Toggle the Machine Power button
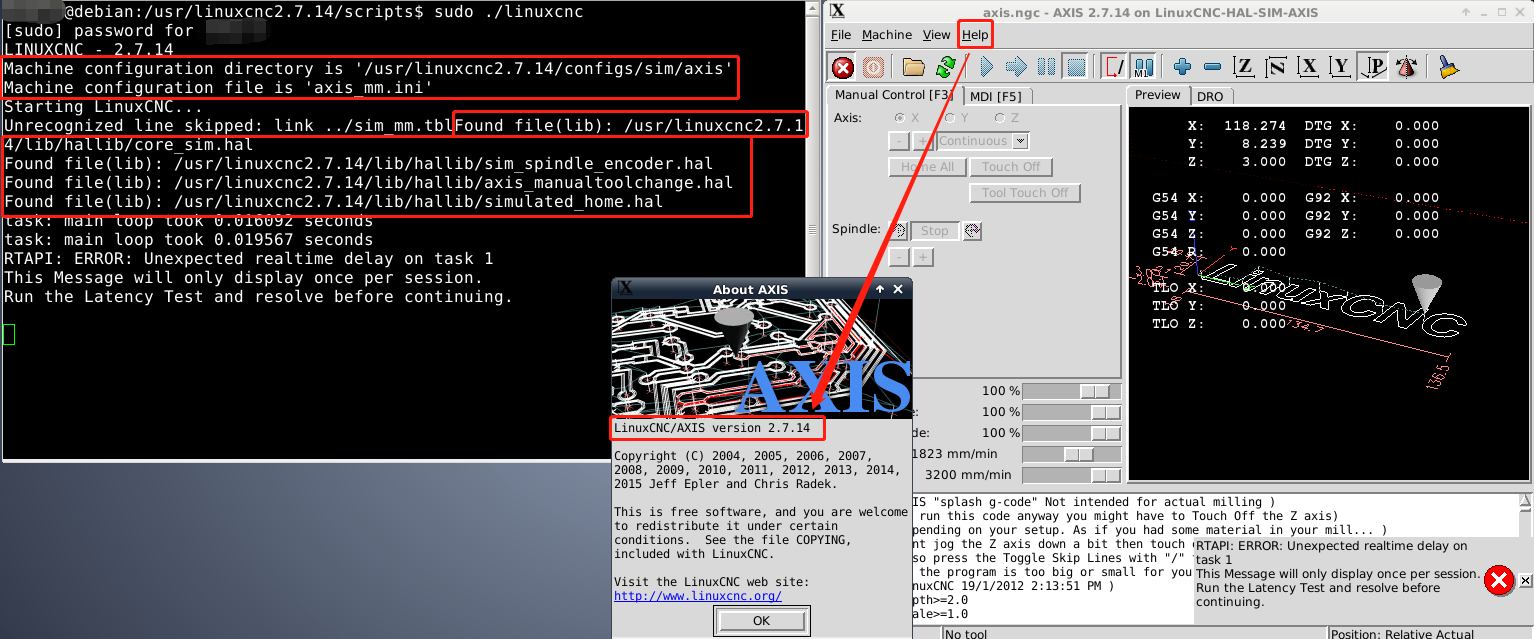This screenshot has height=639, width=1534. click(873, 67)
